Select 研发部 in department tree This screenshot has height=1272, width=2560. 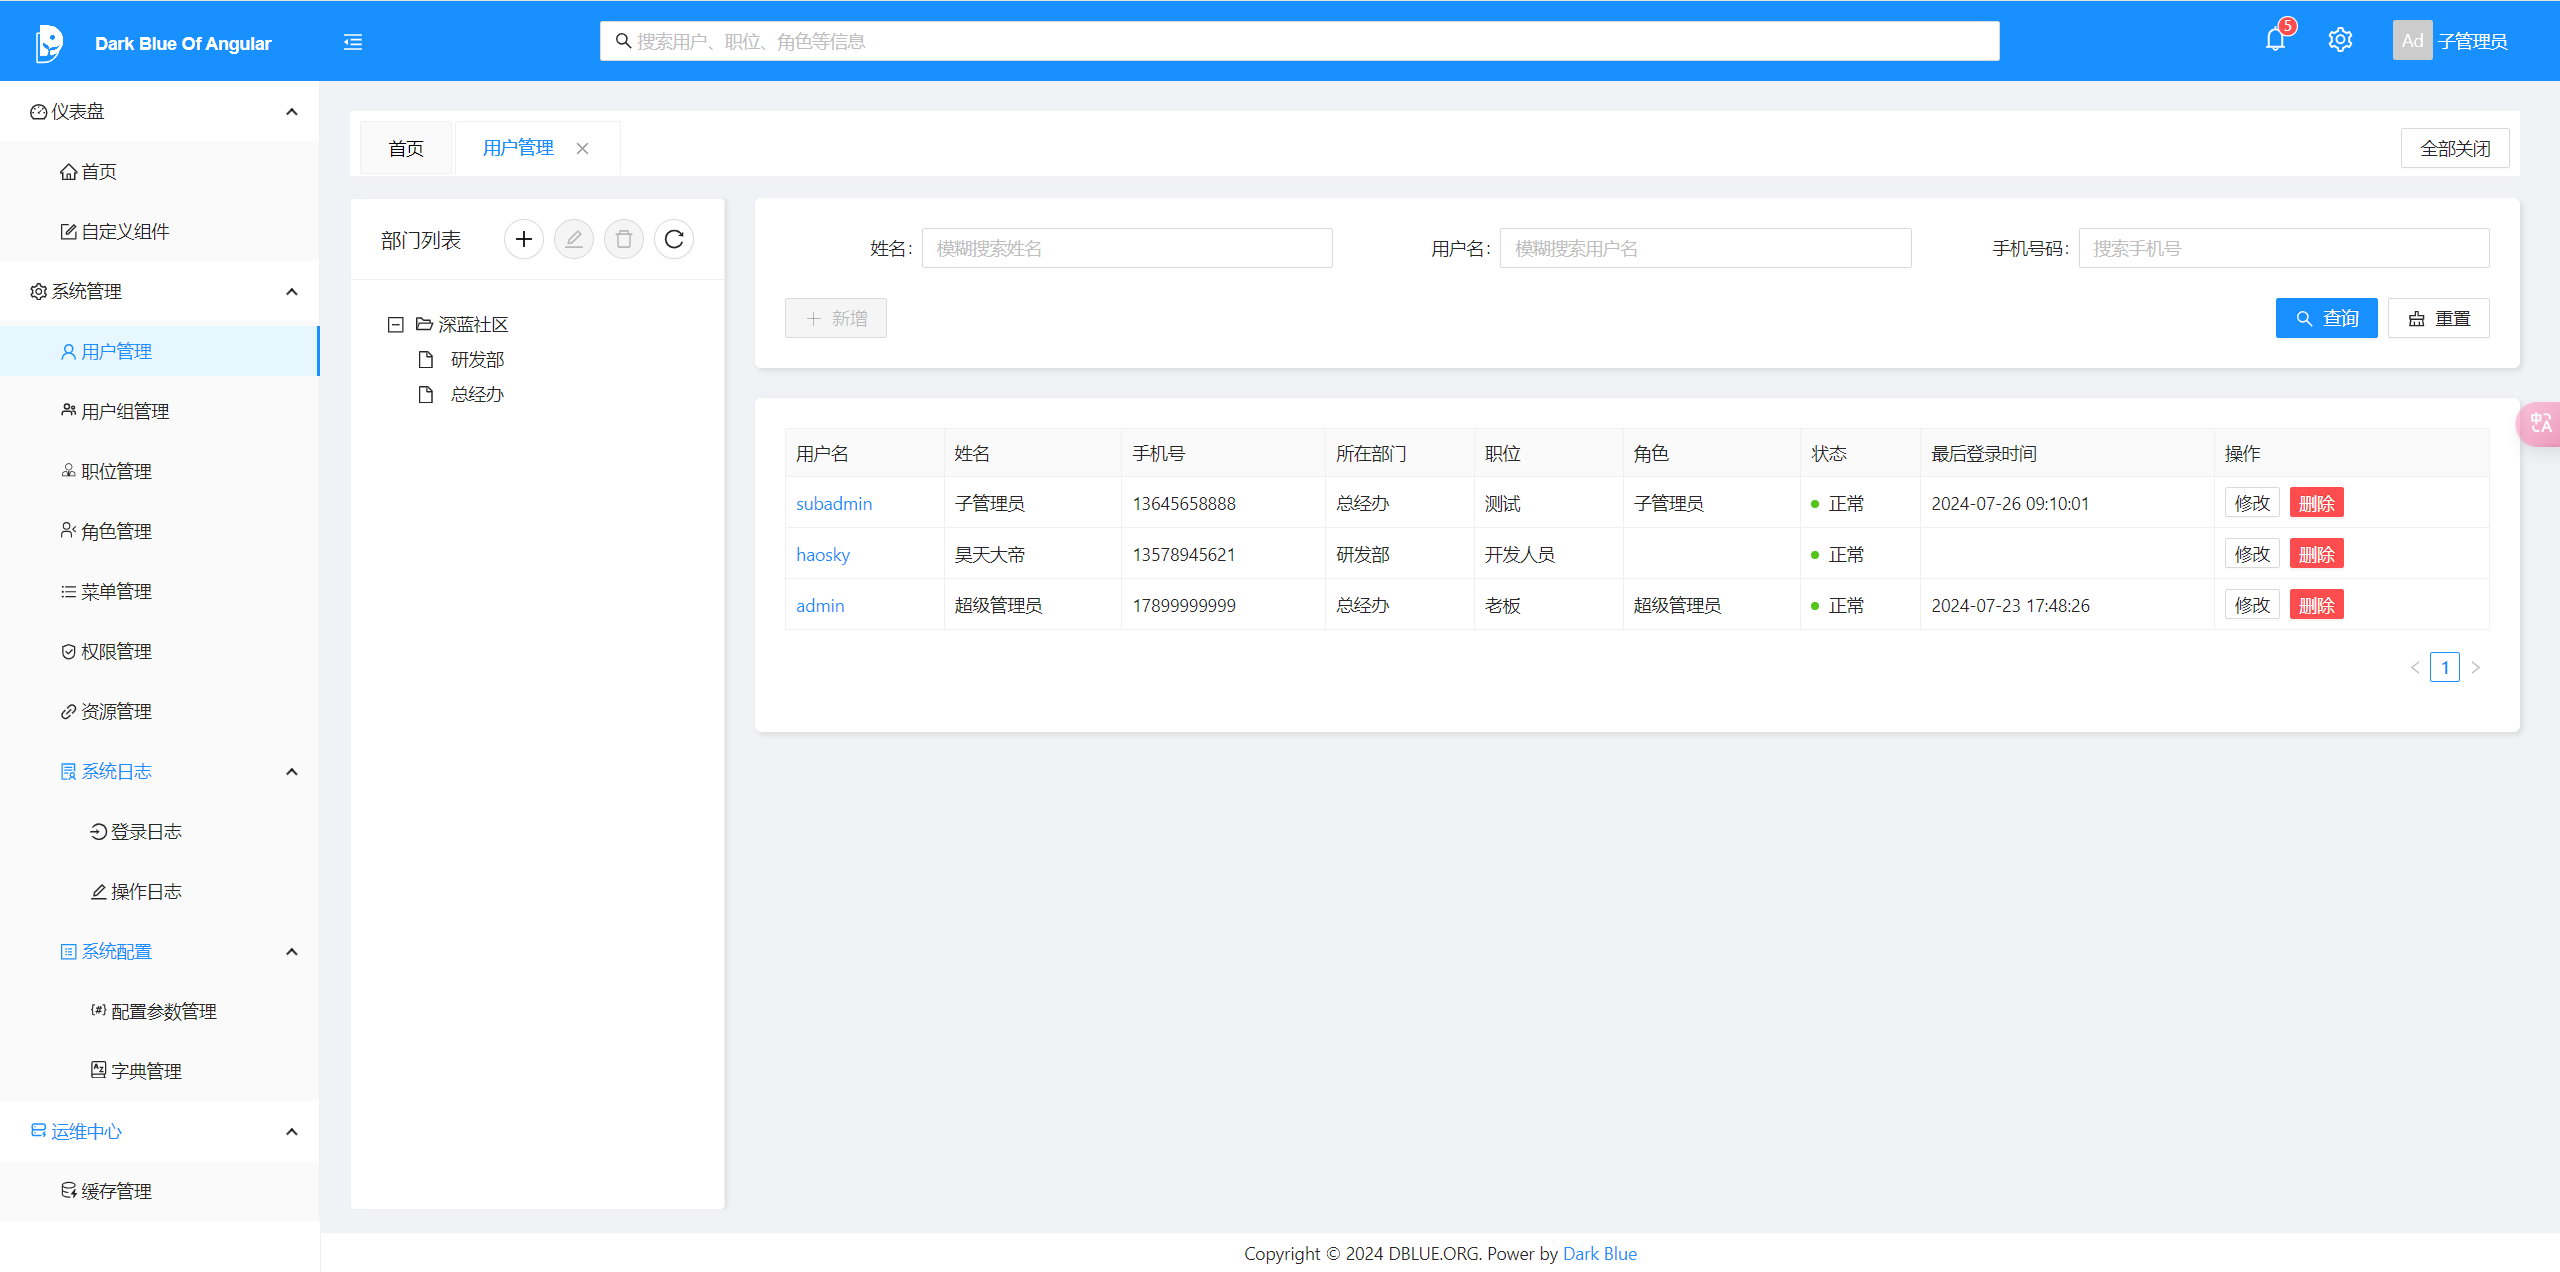point(477,359)
